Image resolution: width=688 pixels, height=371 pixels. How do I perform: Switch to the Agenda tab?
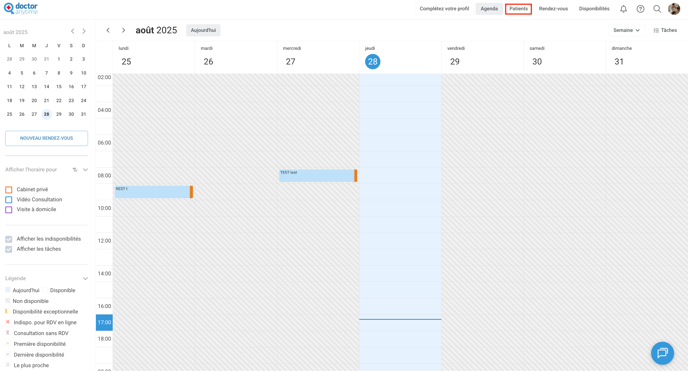coord(489,9)
